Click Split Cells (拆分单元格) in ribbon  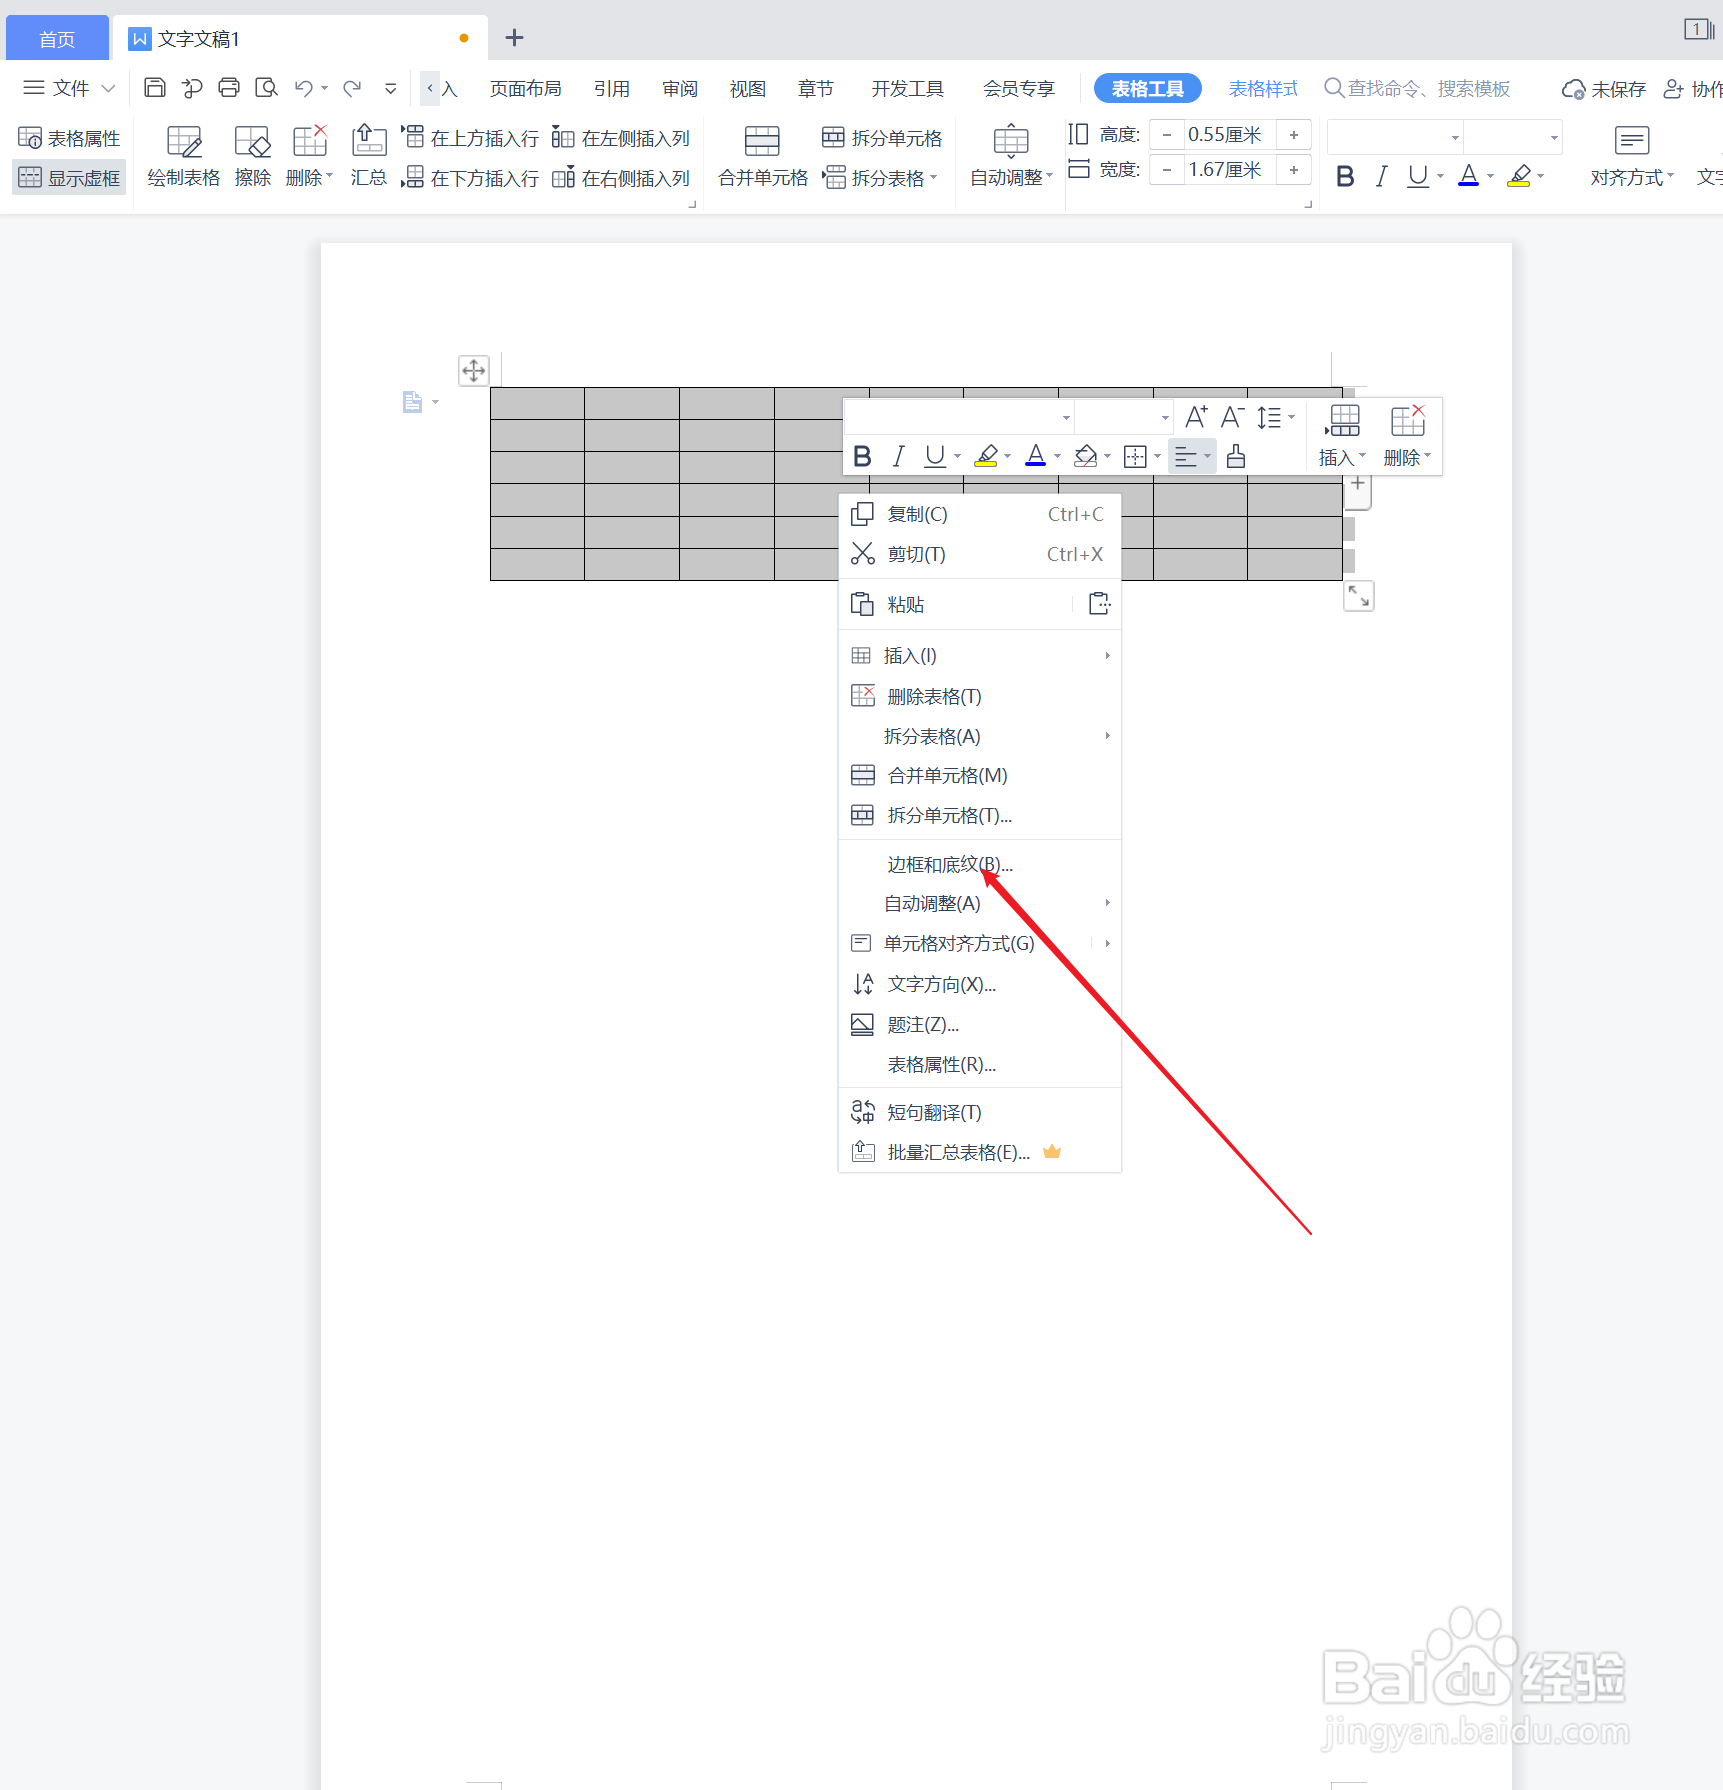point(882,138)
